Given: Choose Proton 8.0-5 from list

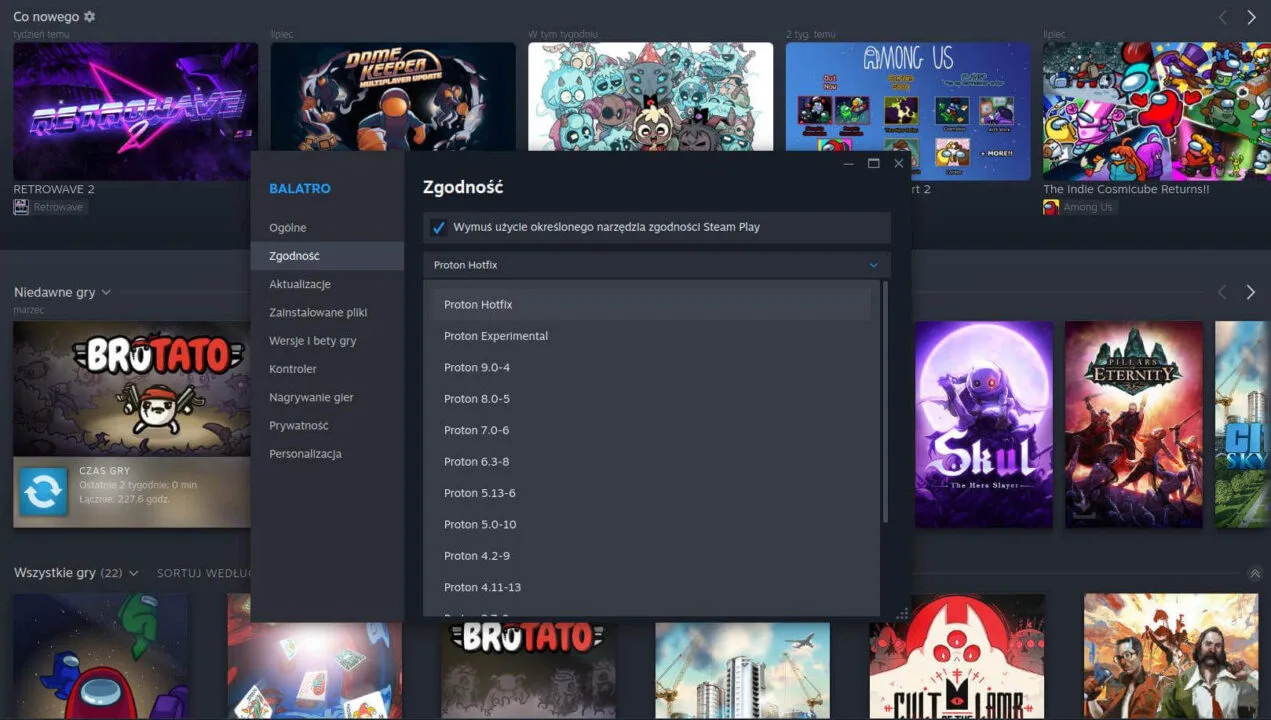Looking at the screenshot, I should pyautogui.click(x=651, y=398).
